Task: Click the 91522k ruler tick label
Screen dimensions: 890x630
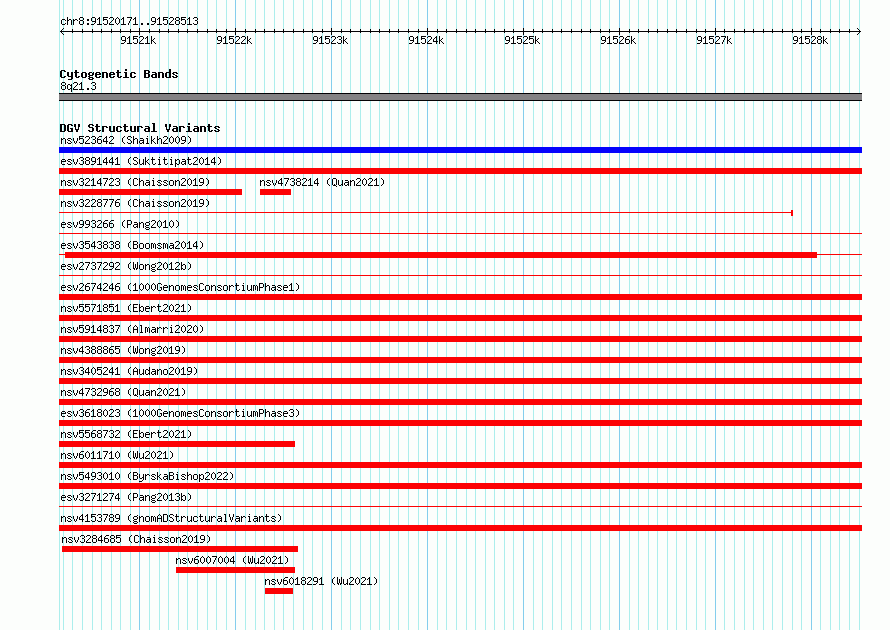Action: [x=234, y=40]
